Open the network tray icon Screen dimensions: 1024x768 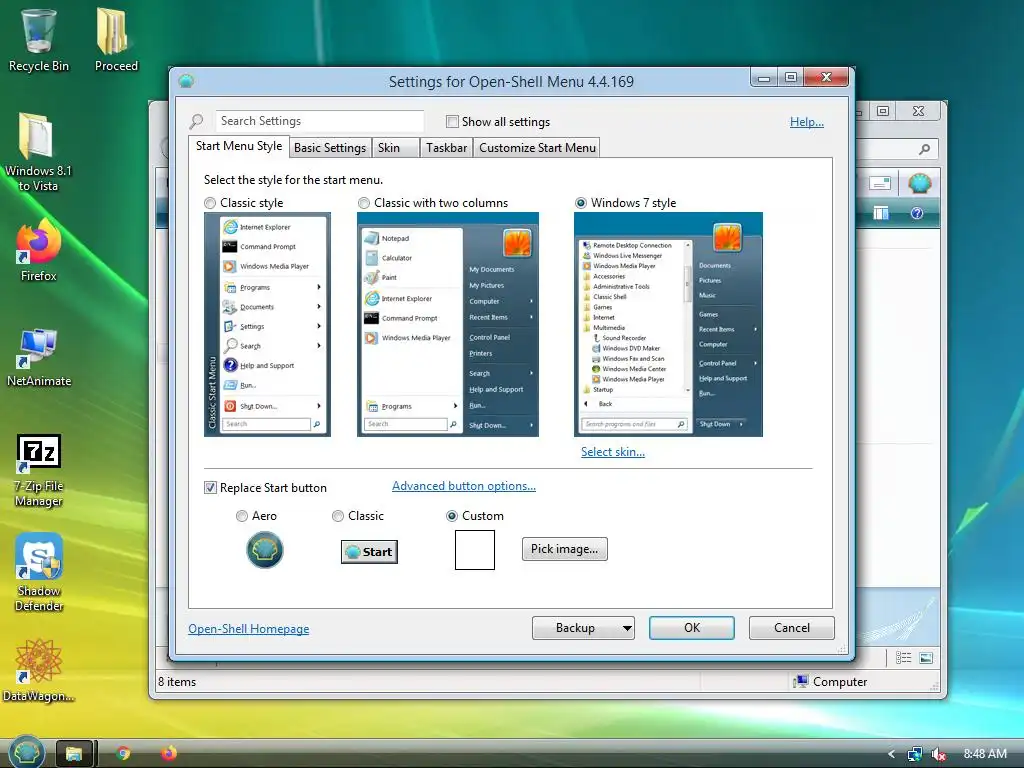coord(914,754)
